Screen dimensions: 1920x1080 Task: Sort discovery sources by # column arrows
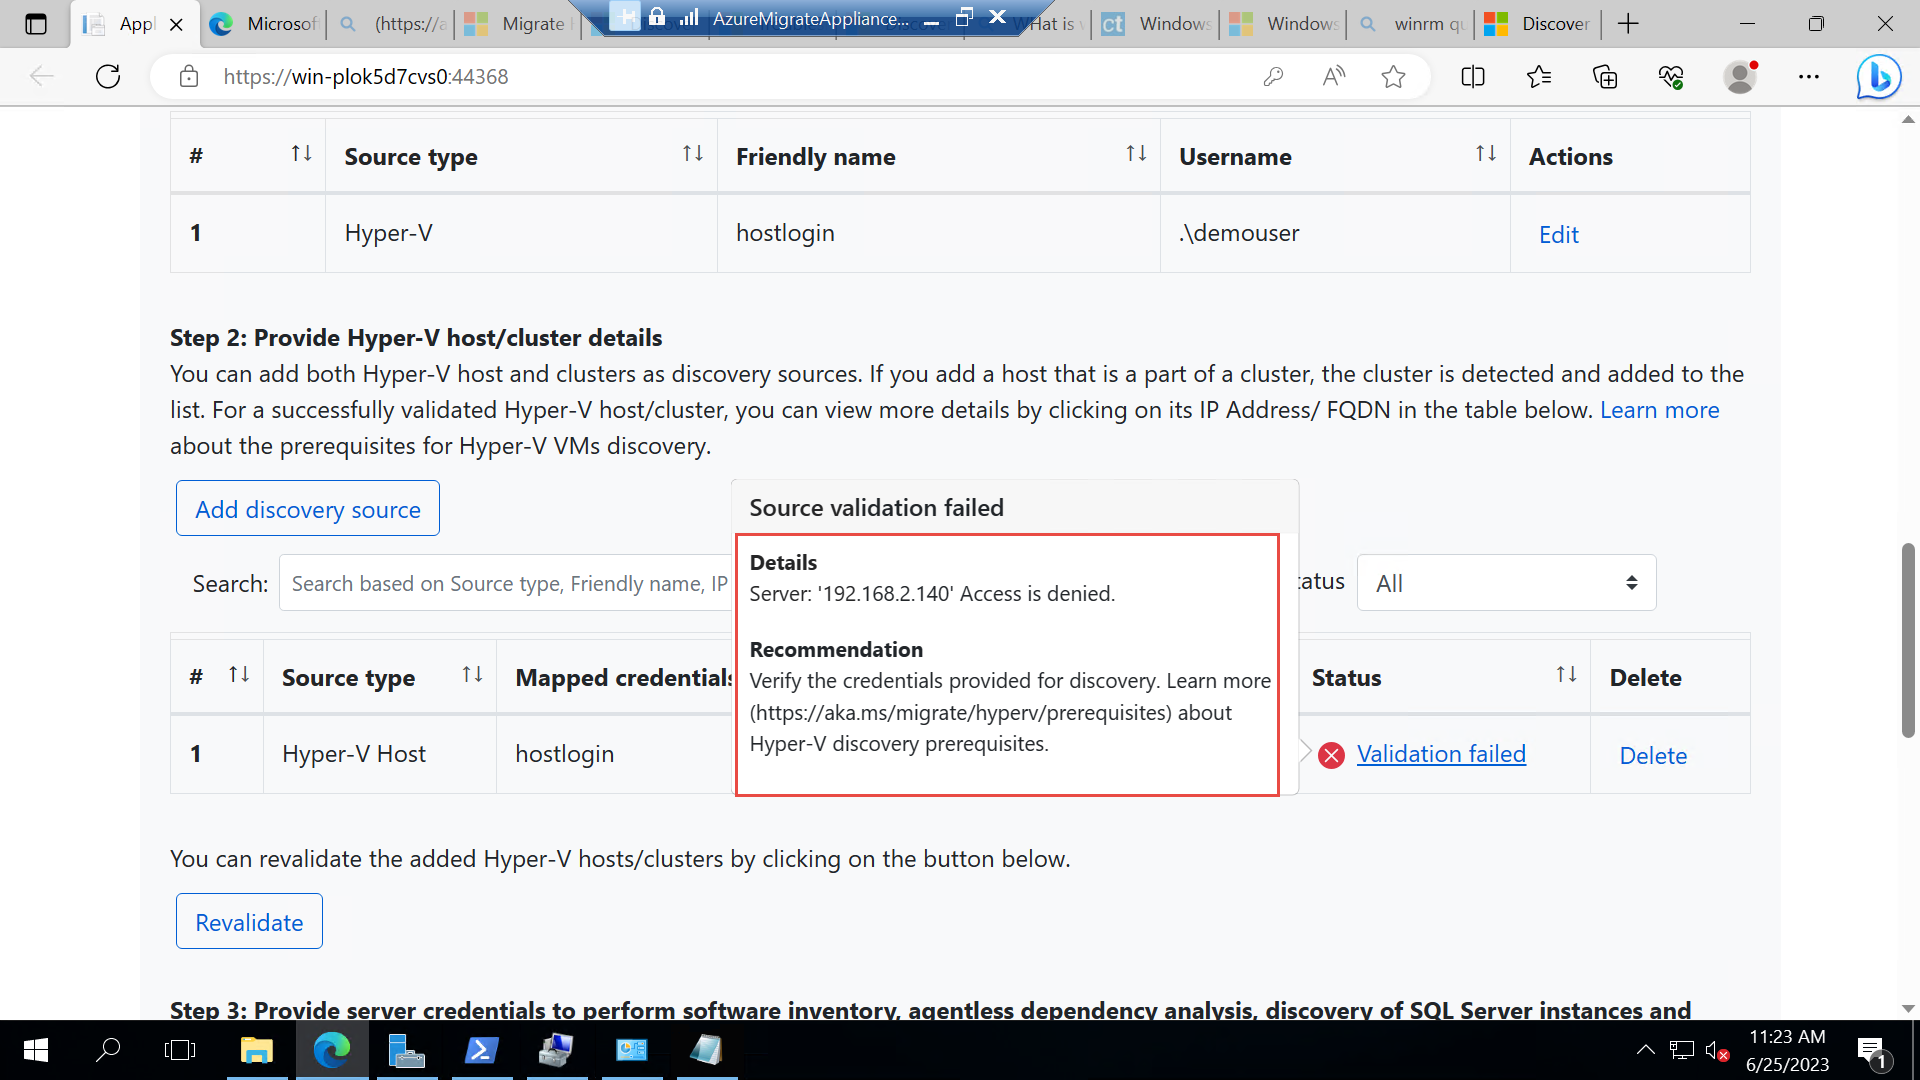pos(239,675)
